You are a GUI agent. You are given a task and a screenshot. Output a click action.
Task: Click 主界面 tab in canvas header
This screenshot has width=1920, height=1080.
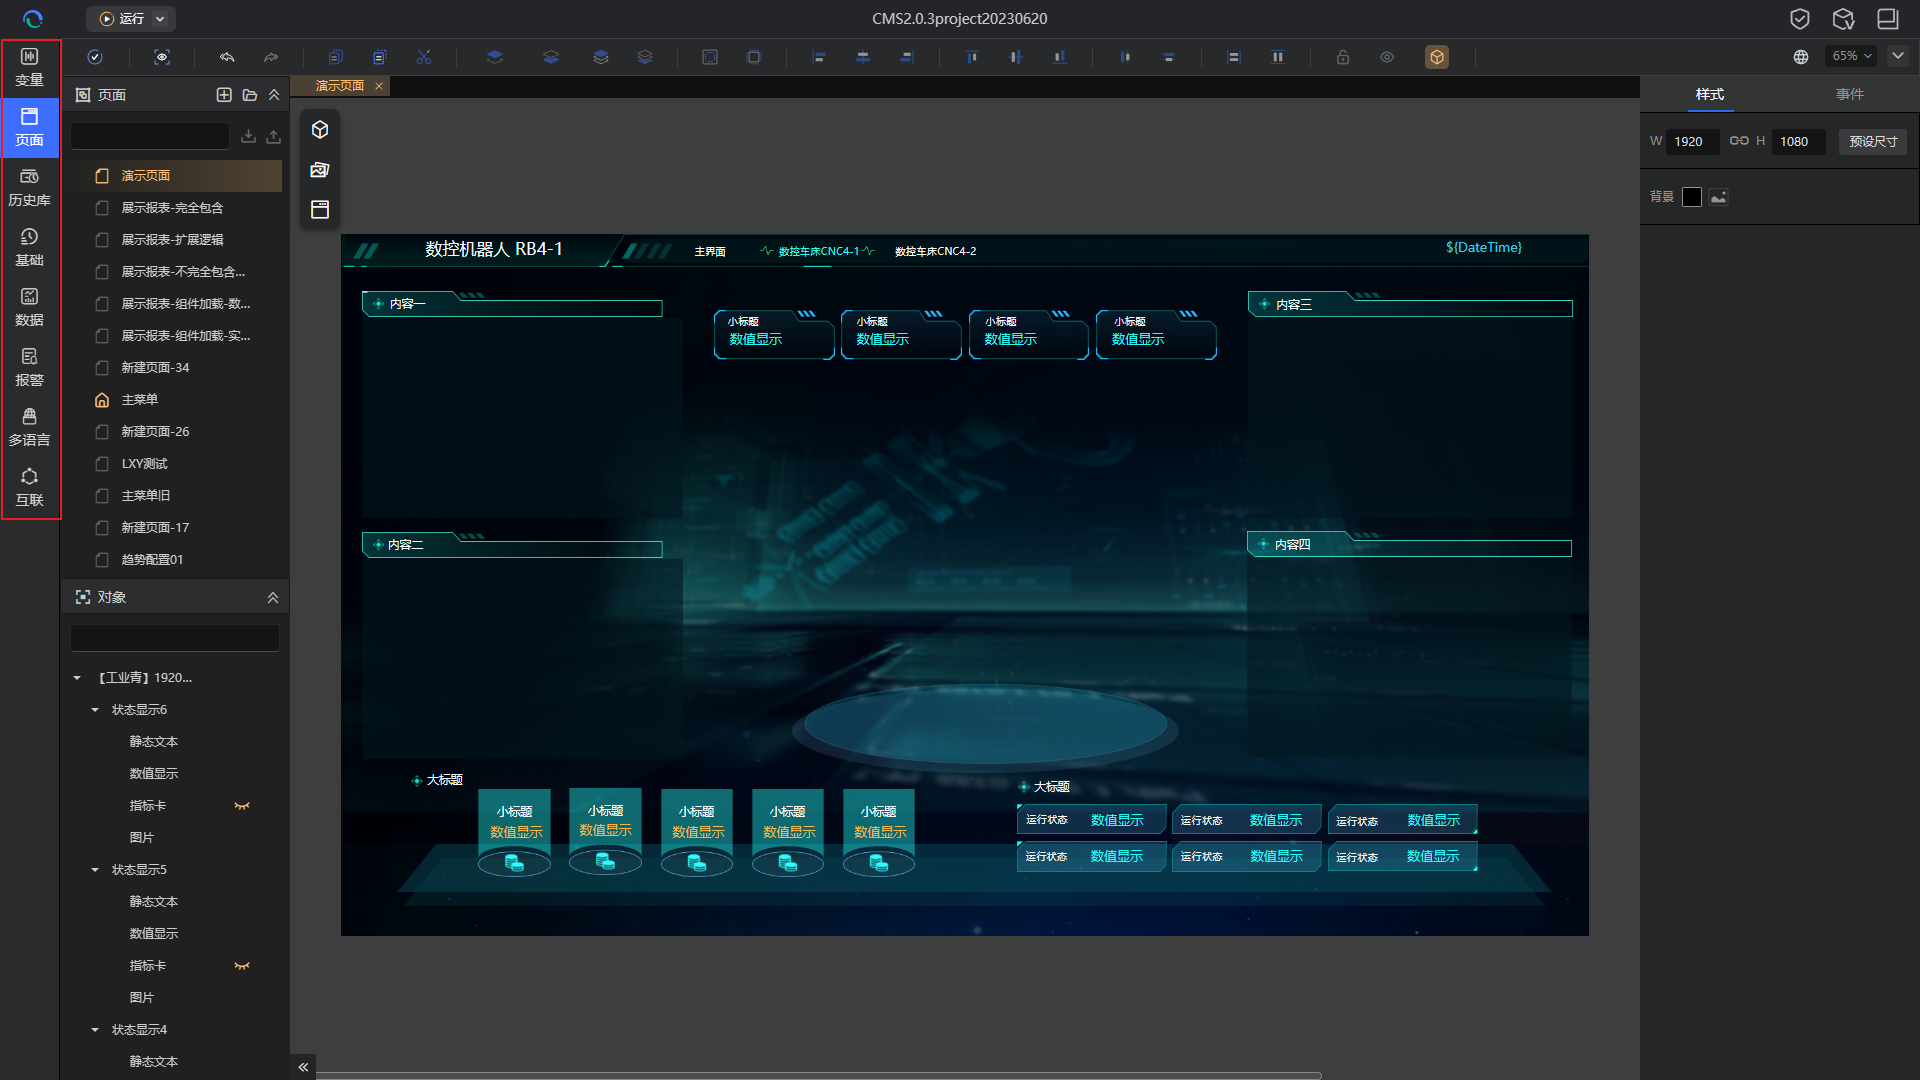tap(710, 251)
